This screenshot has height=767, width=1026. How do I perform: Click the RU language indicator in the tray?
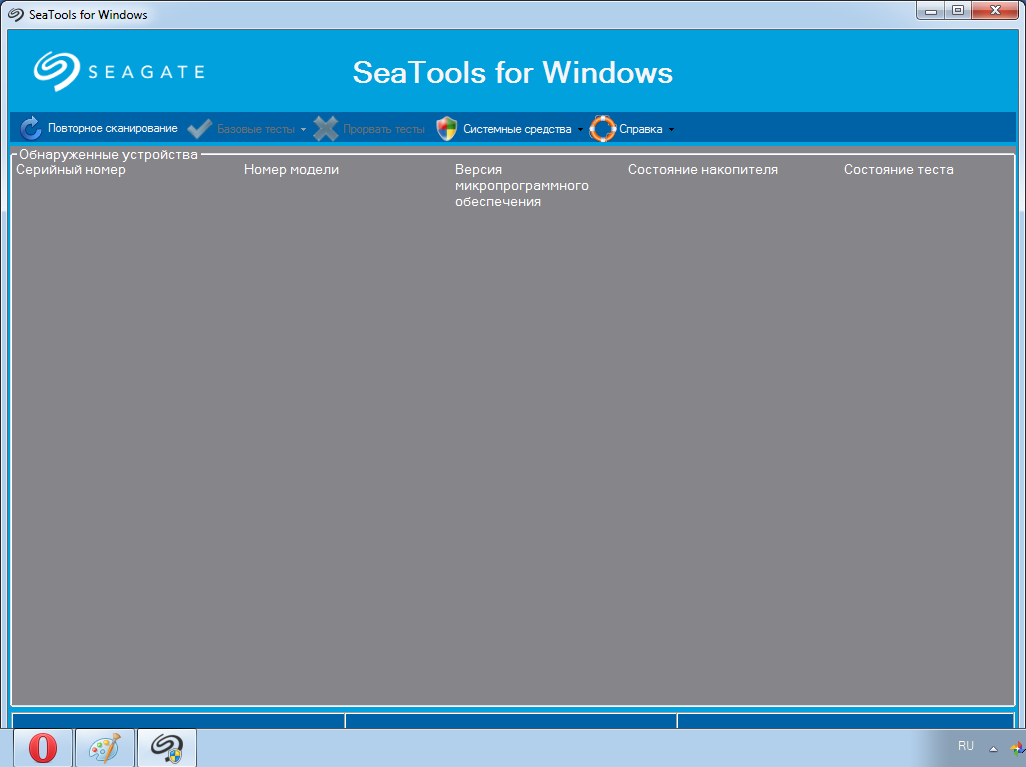coord(965,746)
